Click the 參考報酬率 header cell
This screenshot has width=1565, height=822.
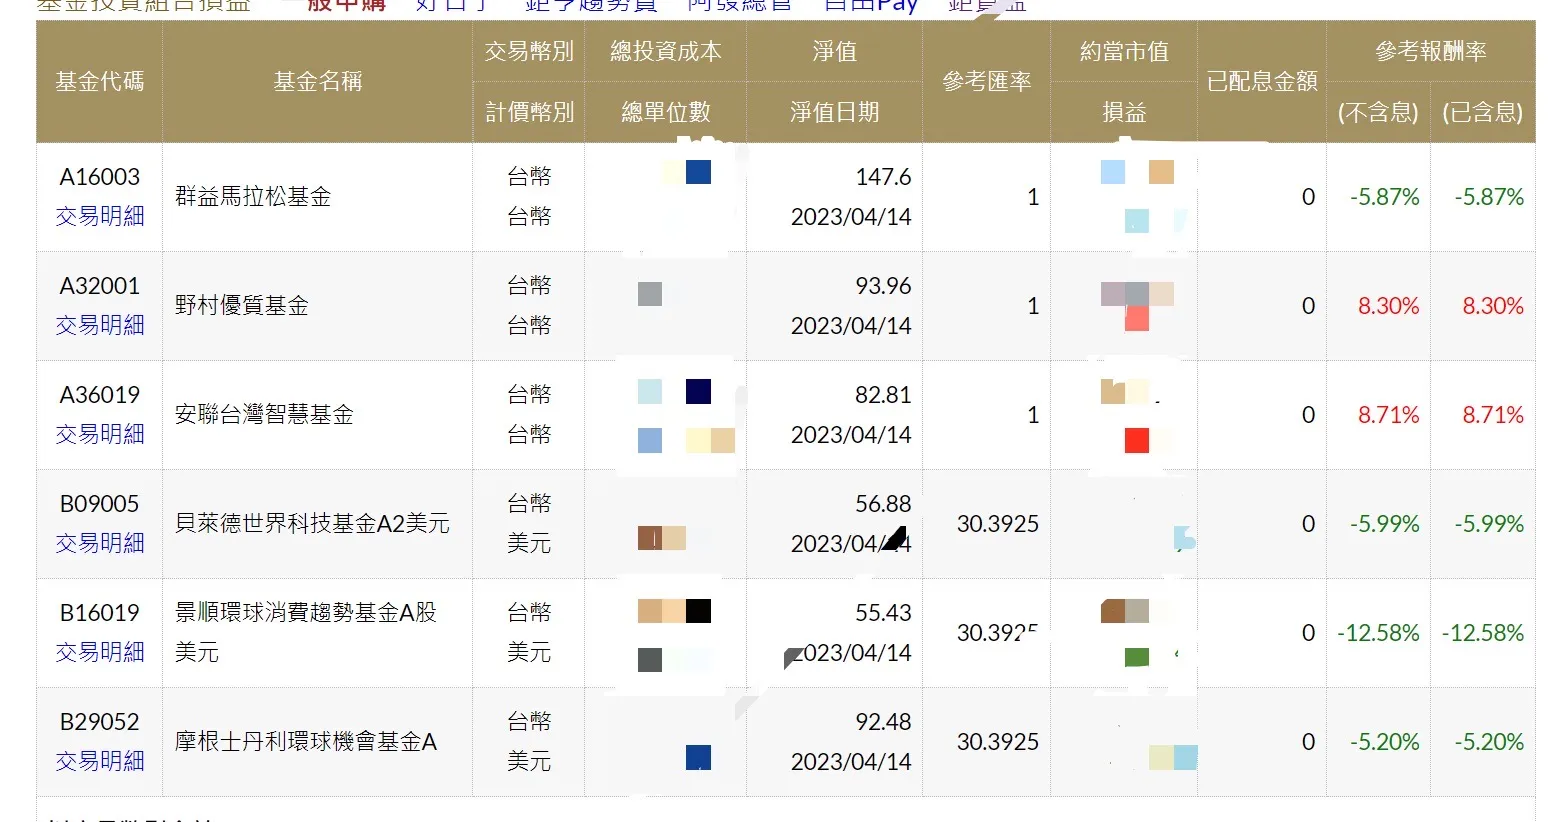click(1431, 51)
